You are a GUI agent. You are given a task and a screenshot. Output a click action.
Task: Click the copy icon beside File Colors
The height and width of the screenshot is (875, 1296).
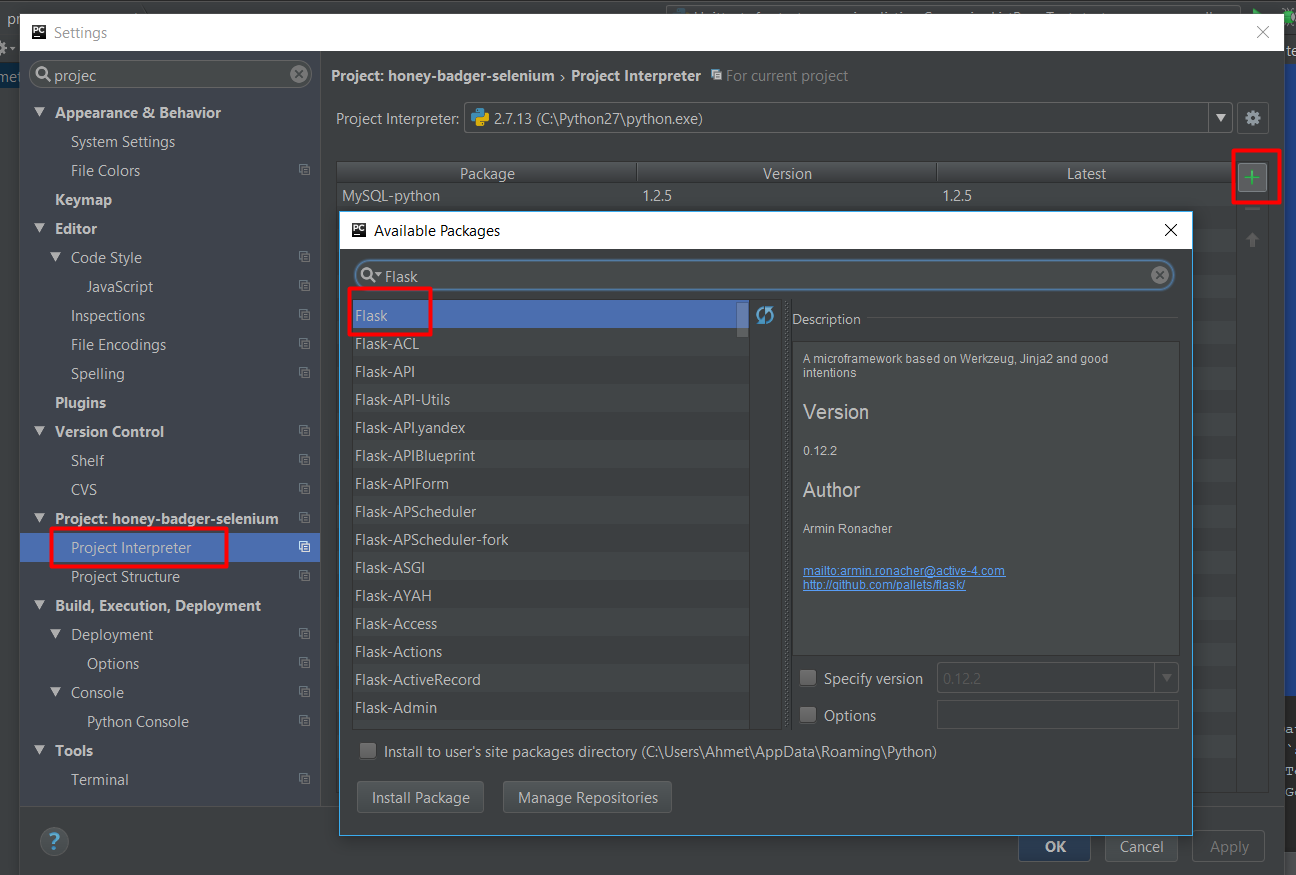pyautogui.click(x=304, y=171)
